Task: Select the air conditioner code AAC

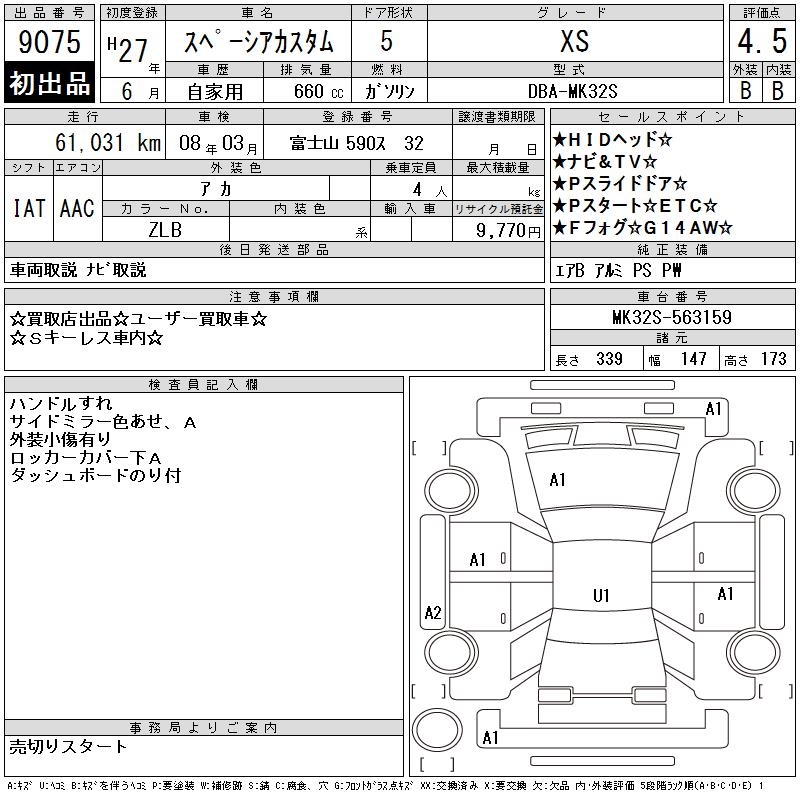Action: [x=77, y=208]
